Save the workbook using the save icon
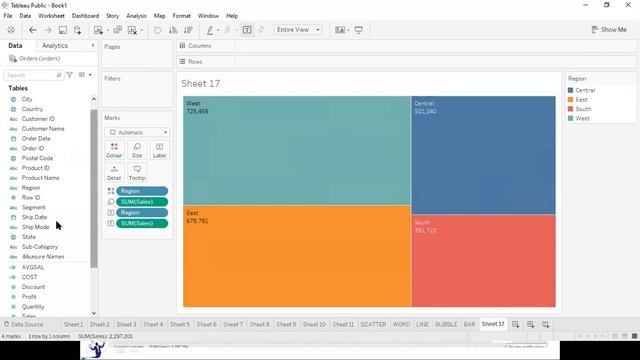640x360 pixels. coord(62,30)
